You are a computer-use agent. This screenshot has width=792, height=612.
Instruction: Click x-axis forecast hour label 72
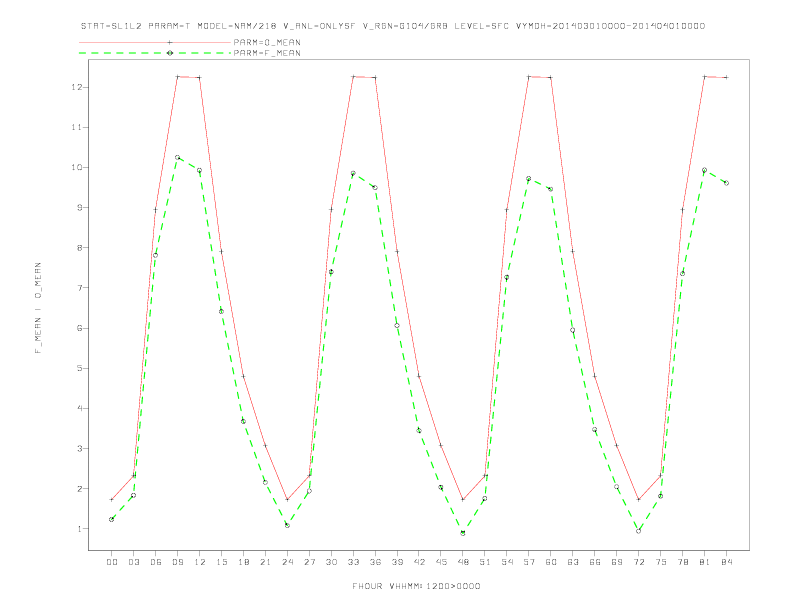pyautogui.click(x=638, y=562)
